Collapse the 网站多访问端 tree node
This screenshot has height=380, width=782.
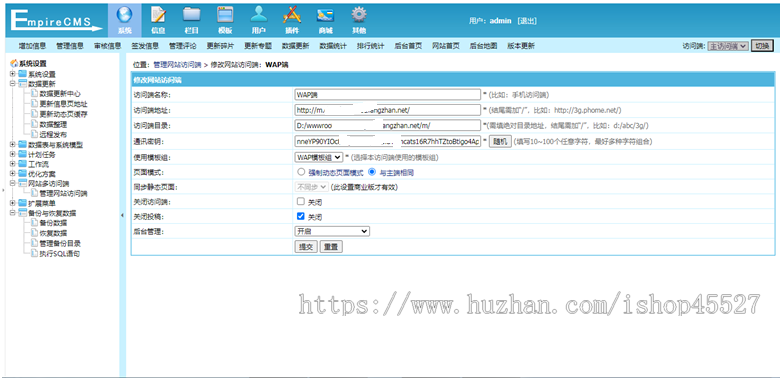[12, 184]
